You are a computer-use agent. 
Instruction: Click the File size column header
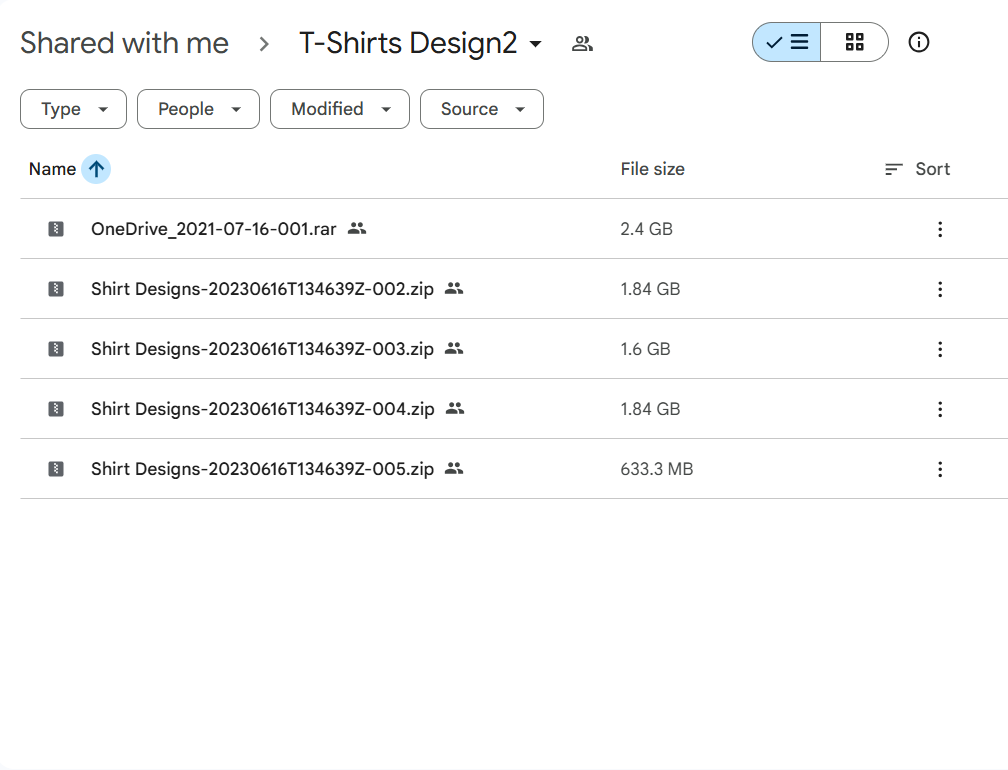[652, 169]
